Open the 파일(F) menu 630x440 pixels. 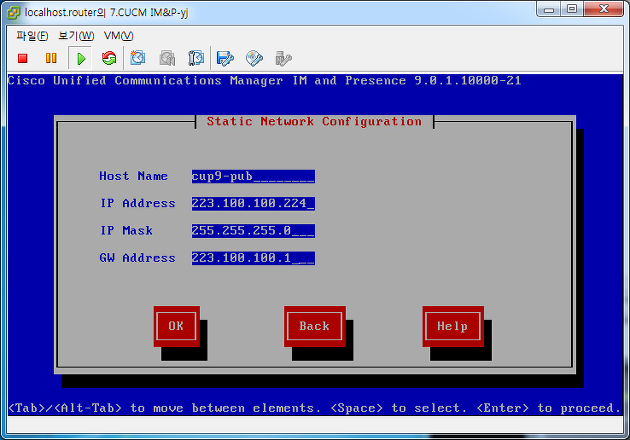click(x=32, y=36)
